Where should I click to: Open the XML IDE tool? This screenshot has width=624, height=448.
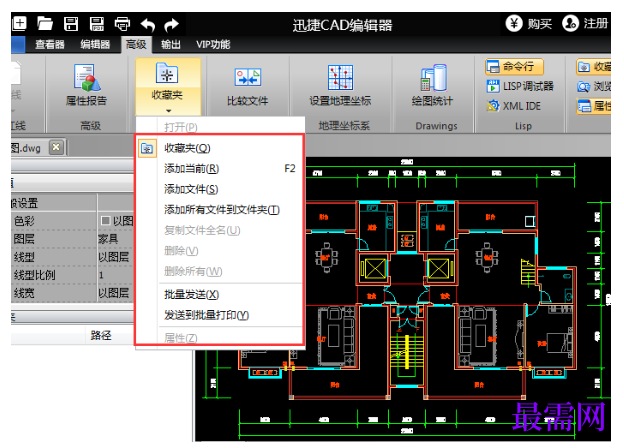pos(514,106)
